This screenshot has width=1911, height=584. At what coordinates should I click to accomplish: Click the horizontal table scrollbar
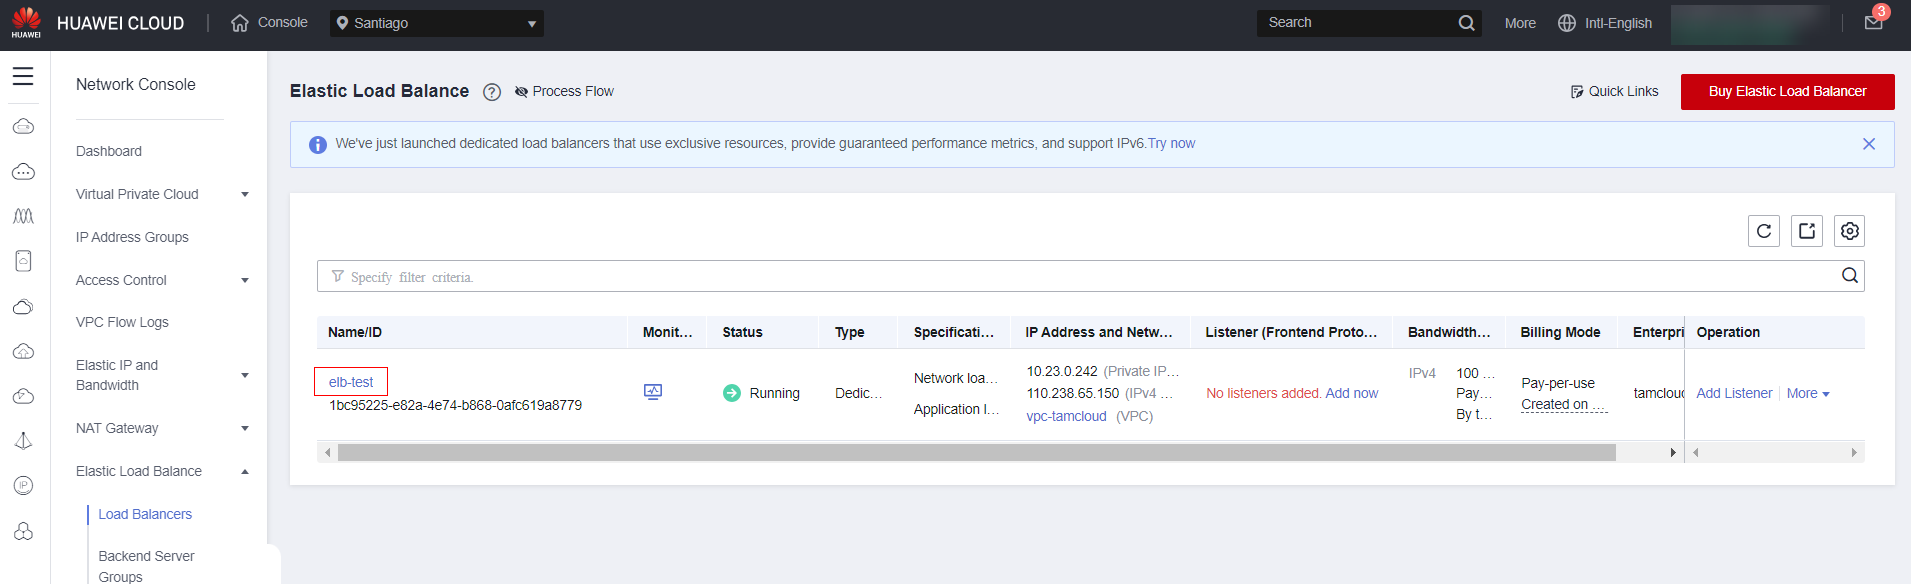(976, 453)
